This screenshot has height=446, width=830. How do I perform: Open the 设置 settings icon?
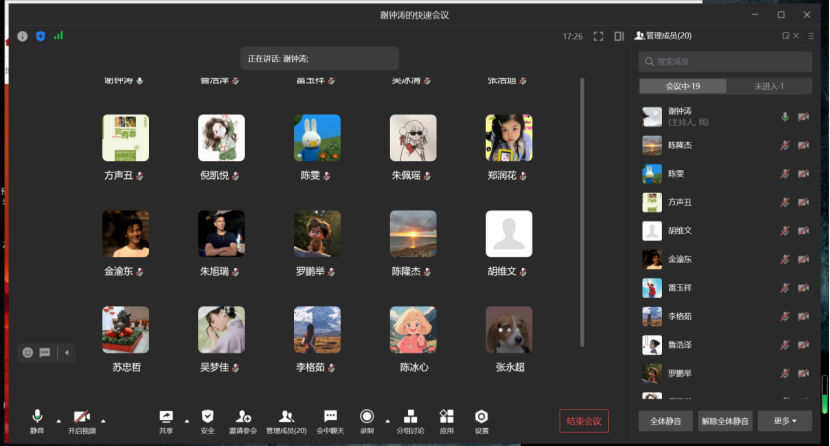click(481, 417)
